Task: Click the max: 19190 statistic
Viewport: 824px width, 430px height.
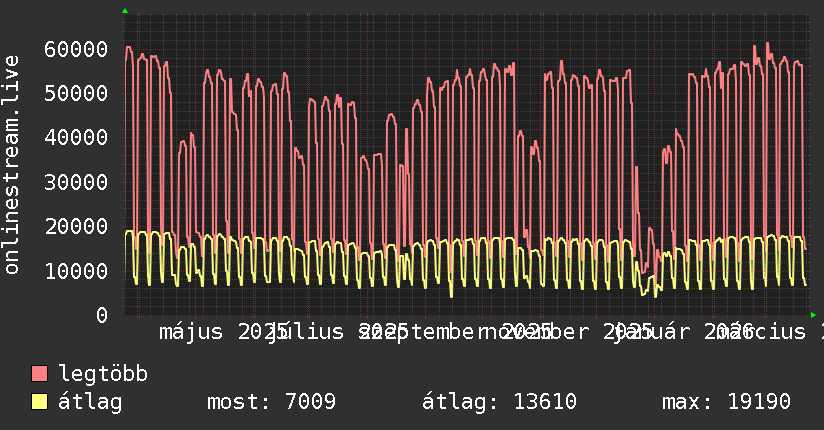Action: (726, 402)
